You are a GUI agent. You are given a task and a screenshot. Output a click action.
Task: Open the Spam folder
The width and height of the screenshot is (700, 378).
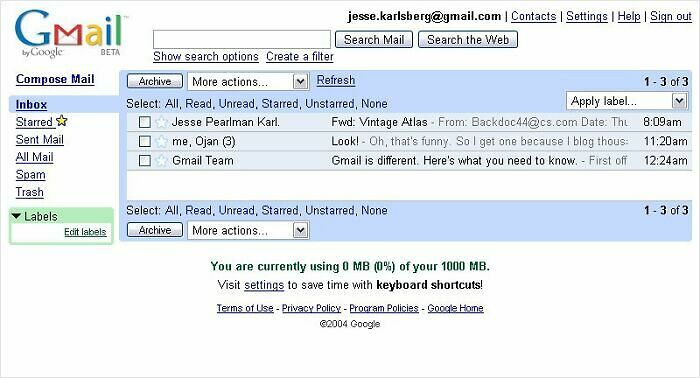click(30, 174)
